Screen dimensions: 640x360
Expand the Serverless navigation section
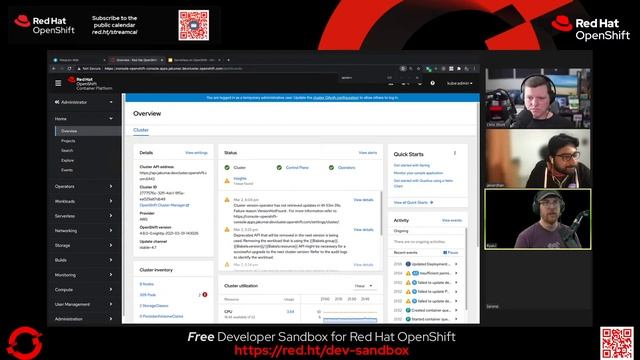84,216
